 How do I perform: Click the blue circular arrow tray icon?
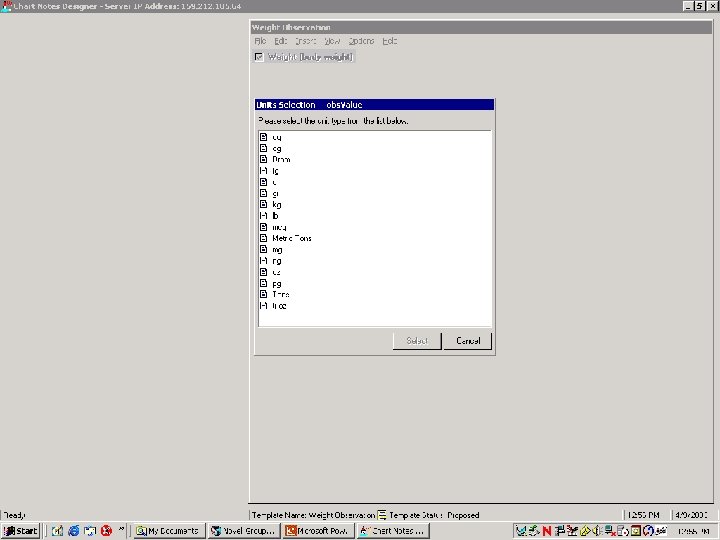pyautogui.click(x=648, y=531)
